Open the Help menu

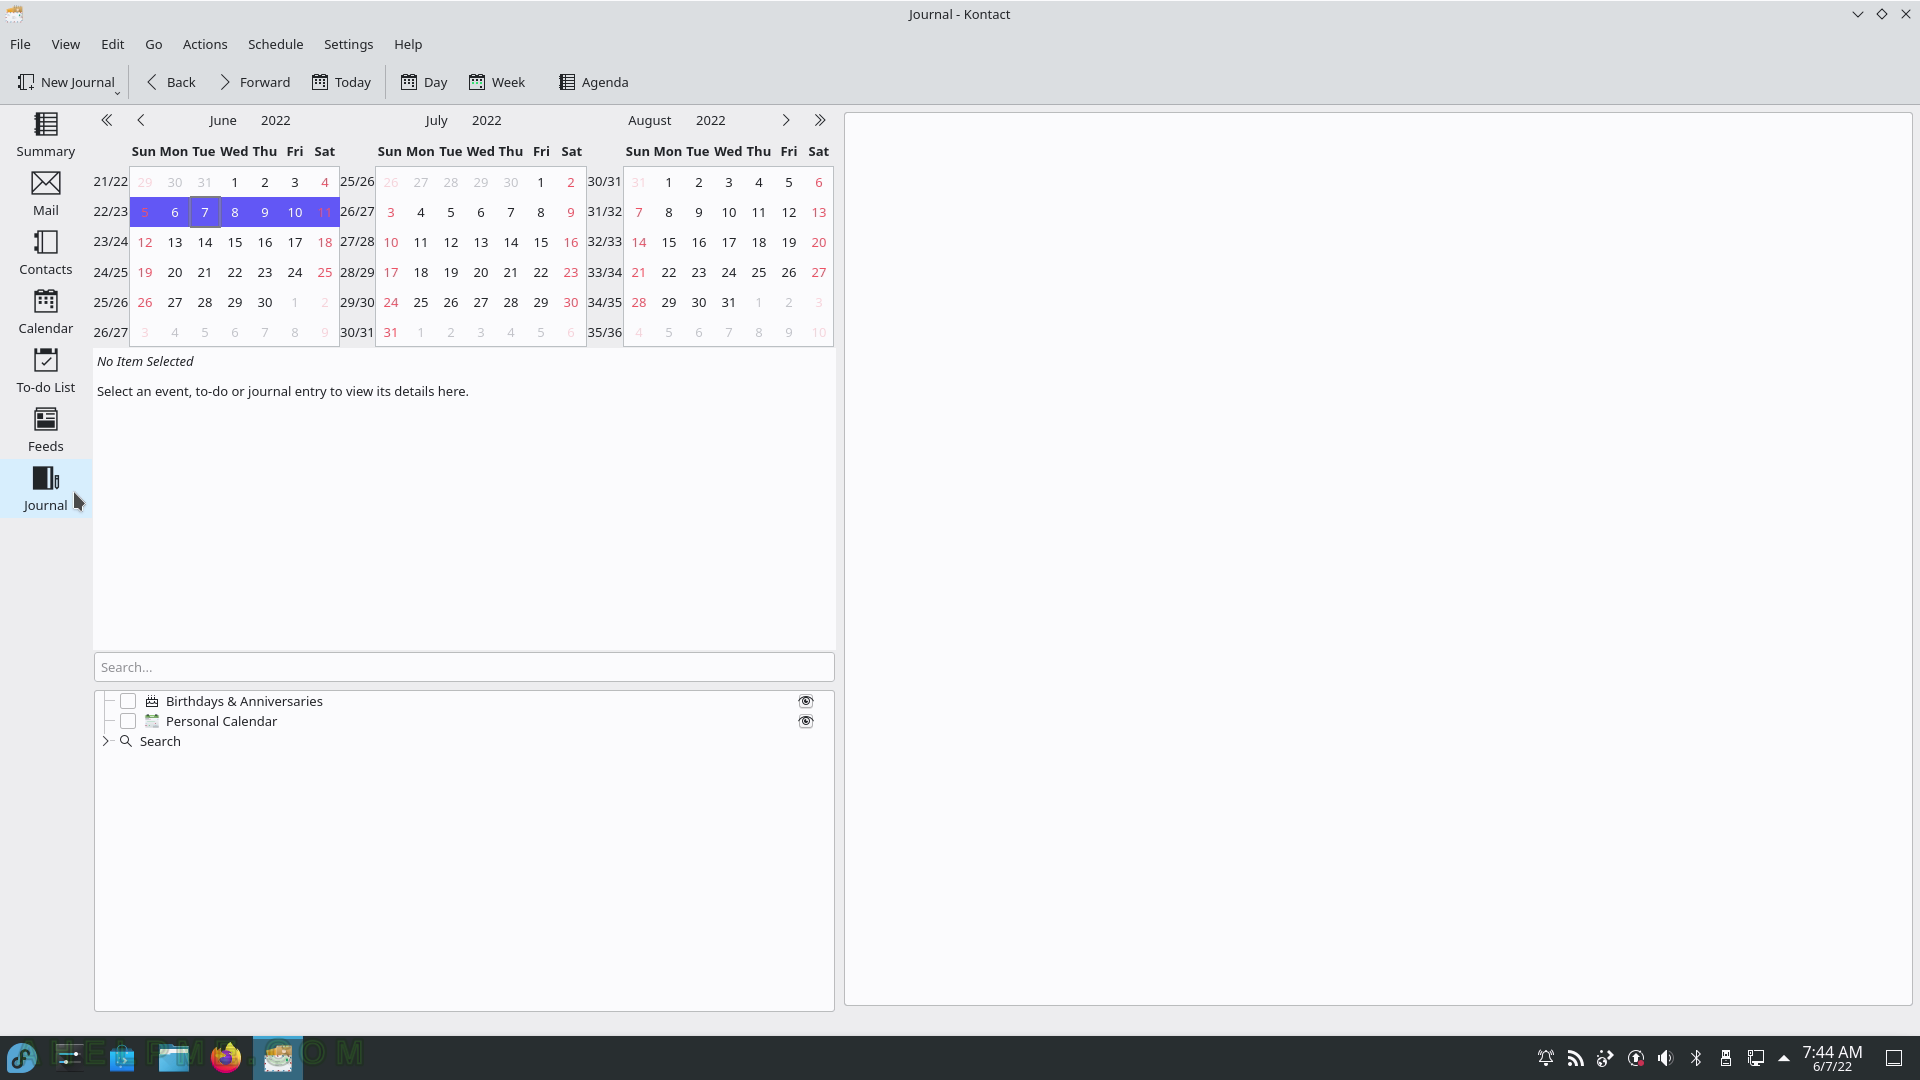pos(408,44)
